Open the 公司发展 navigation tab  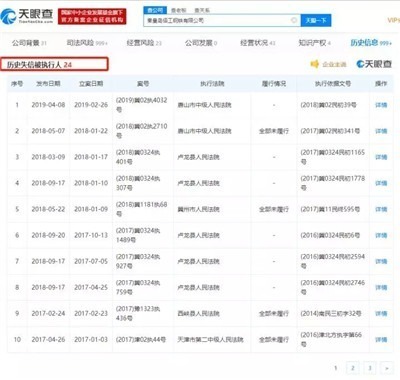click(201, 43)
